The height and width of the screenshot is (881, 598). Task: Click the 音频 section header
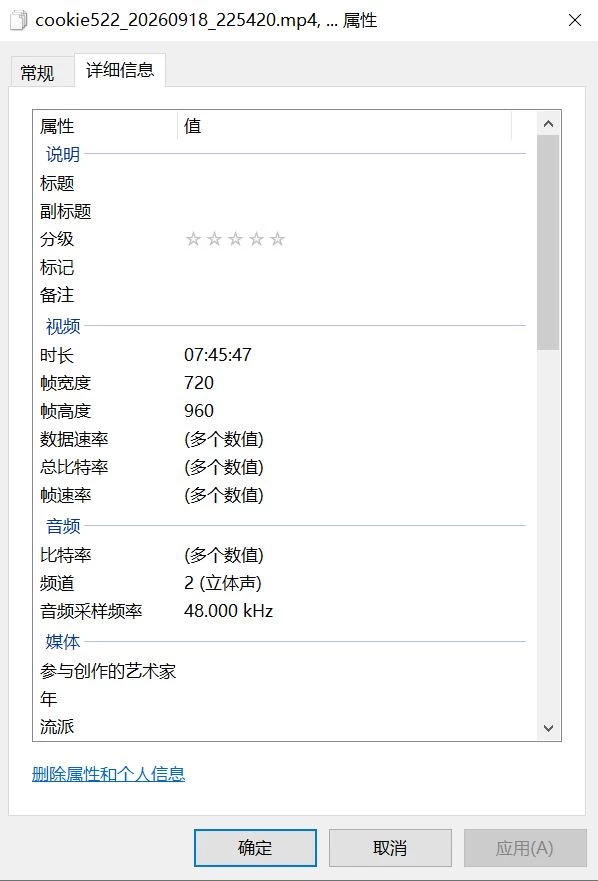pos(63,526)
